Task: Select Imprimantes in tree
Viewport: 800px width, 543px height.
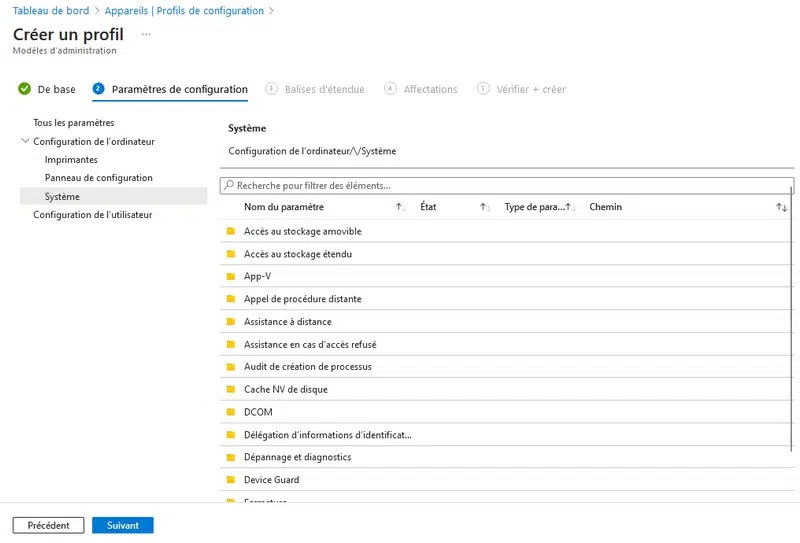Action: (71, 160)
